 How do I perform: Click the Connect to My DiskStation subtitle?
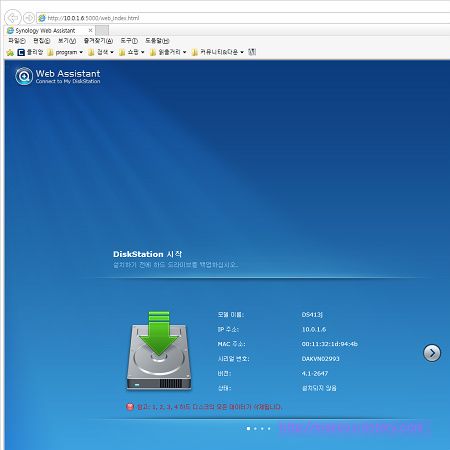(x=68, y=81)
